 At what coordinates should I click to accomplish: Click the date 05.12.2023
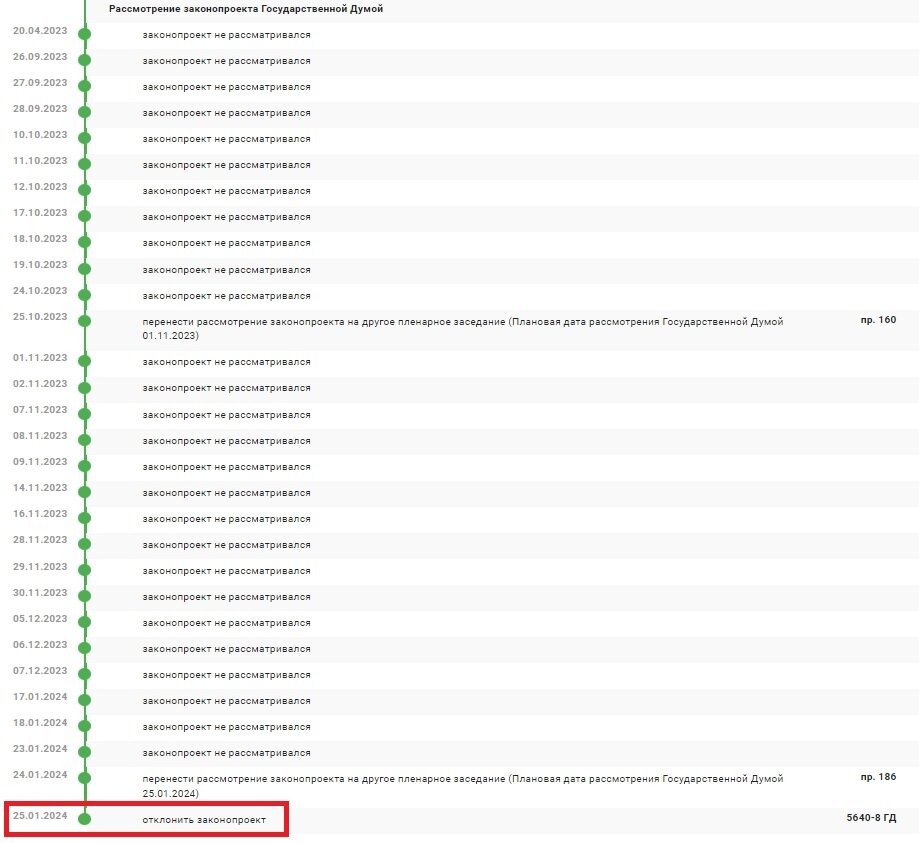tap(40, 618)
